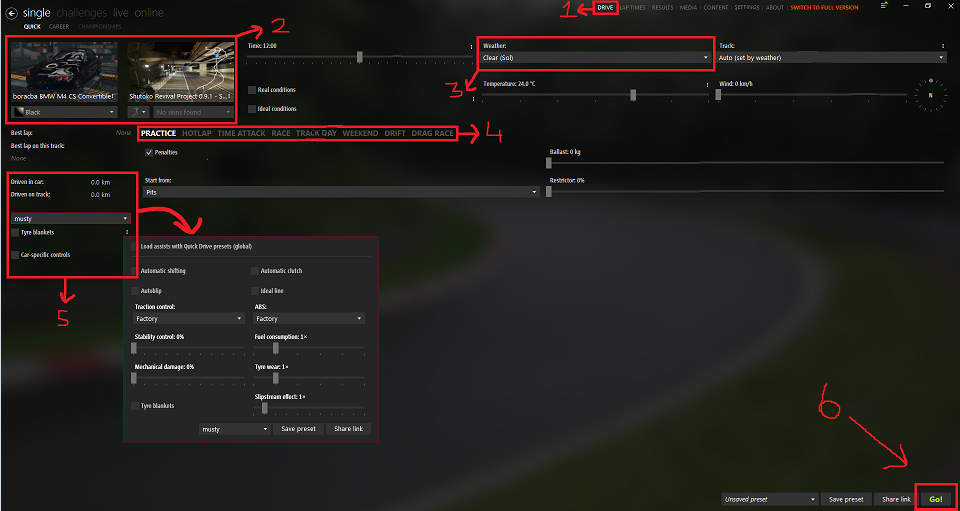Select the BMW M4 CS car thumbnail
Image resolution: width=960 pixels, height=511 pixels.
pyautogui.click(x=64, y=71)
